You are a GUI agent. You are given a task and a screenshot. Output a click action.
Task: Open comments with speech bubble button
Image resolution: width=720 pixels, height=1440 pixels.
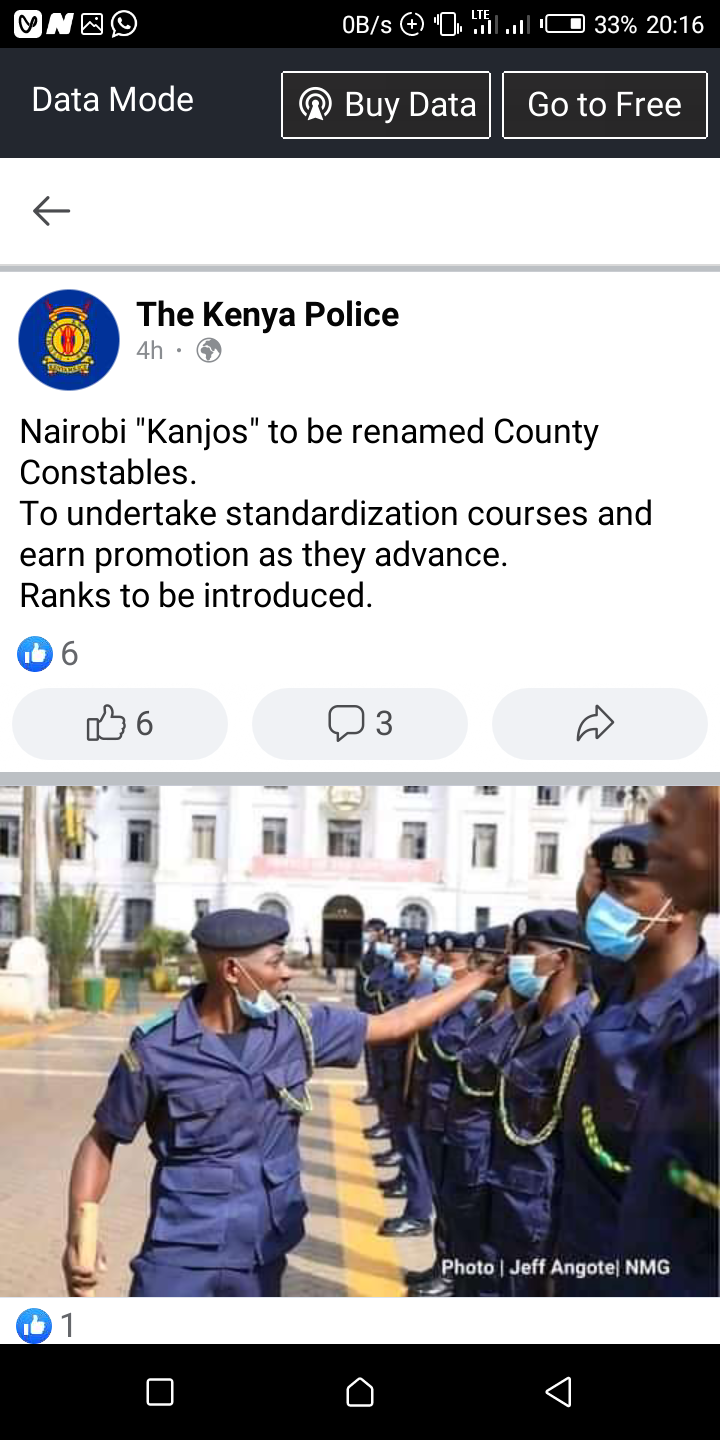(x=360, y=723)
